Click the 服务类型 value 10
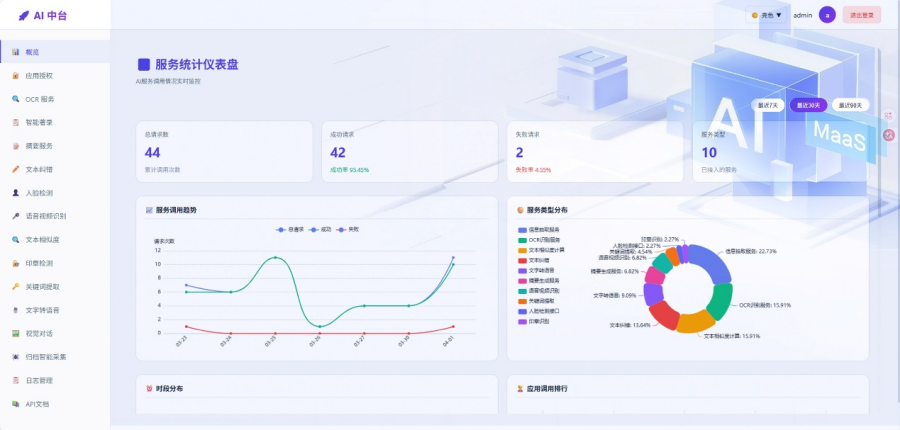Screen dimensions: 900x430 709,153
